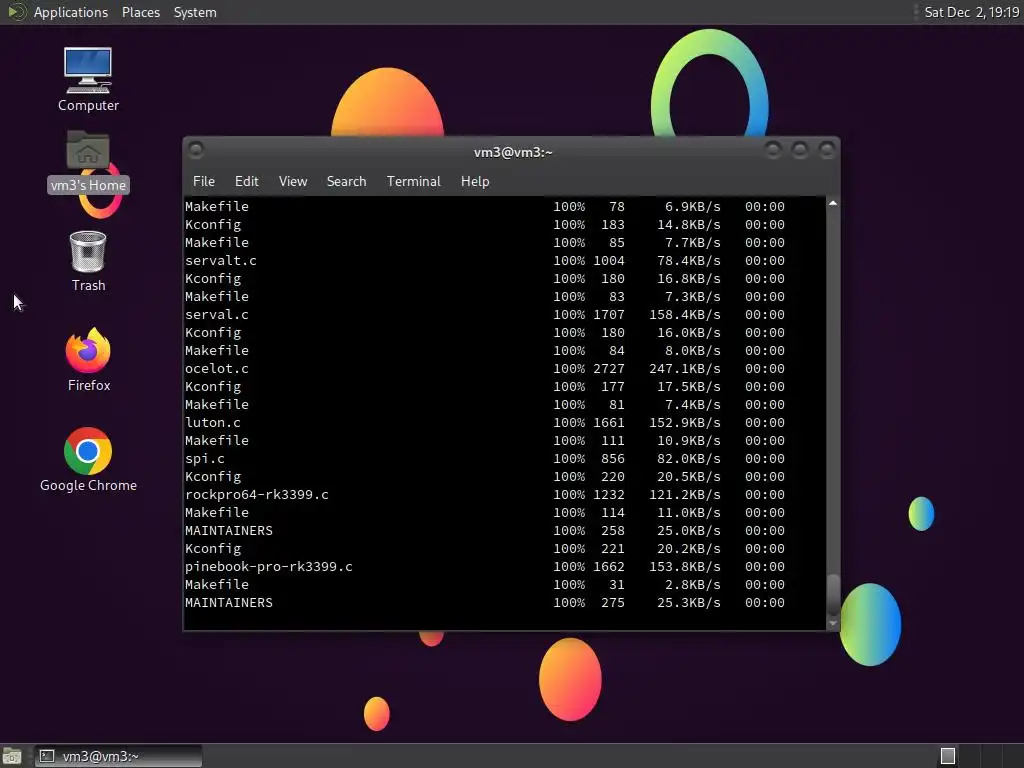1024x768 pixels.
Task: Click the MATE logo icon beside Applications
Action: [x=16, y=12]
